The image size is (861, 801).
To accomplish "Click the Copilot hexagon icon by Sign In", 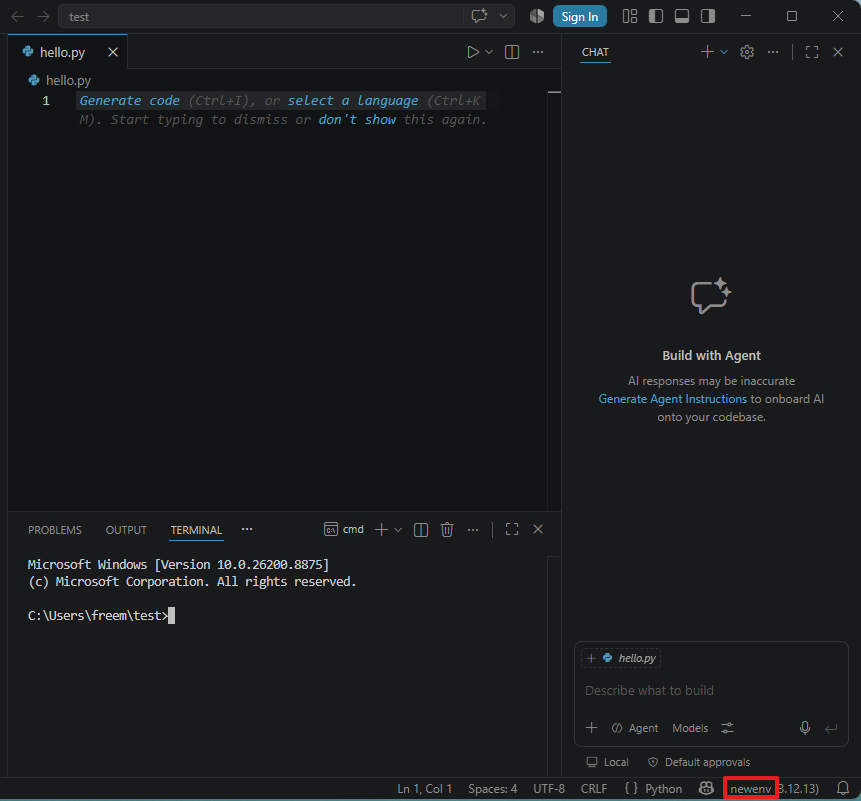I will 536,16.
